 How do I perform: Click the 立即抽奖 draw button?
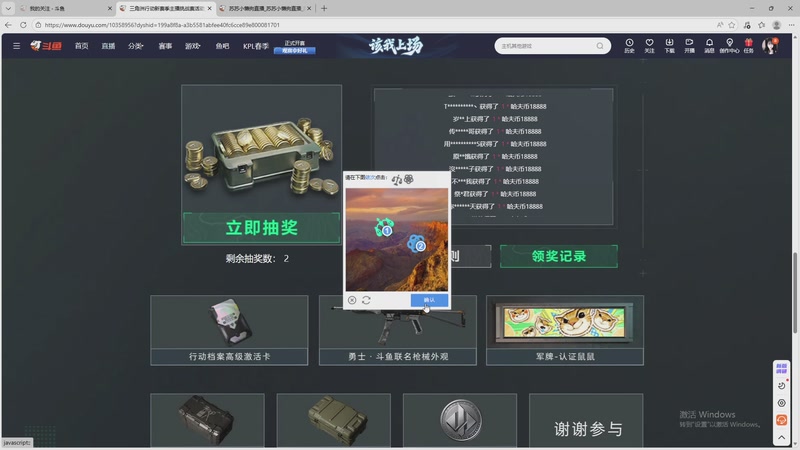(x=261, y=228)
